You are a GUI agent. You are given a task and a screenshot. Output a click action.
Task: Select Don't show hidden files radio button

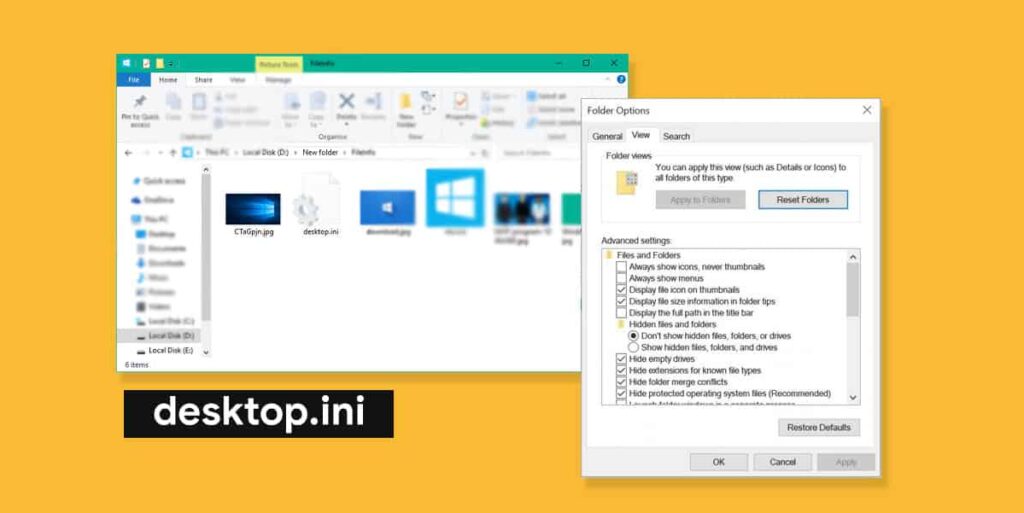pyautogui.click(x=633, y=336)
